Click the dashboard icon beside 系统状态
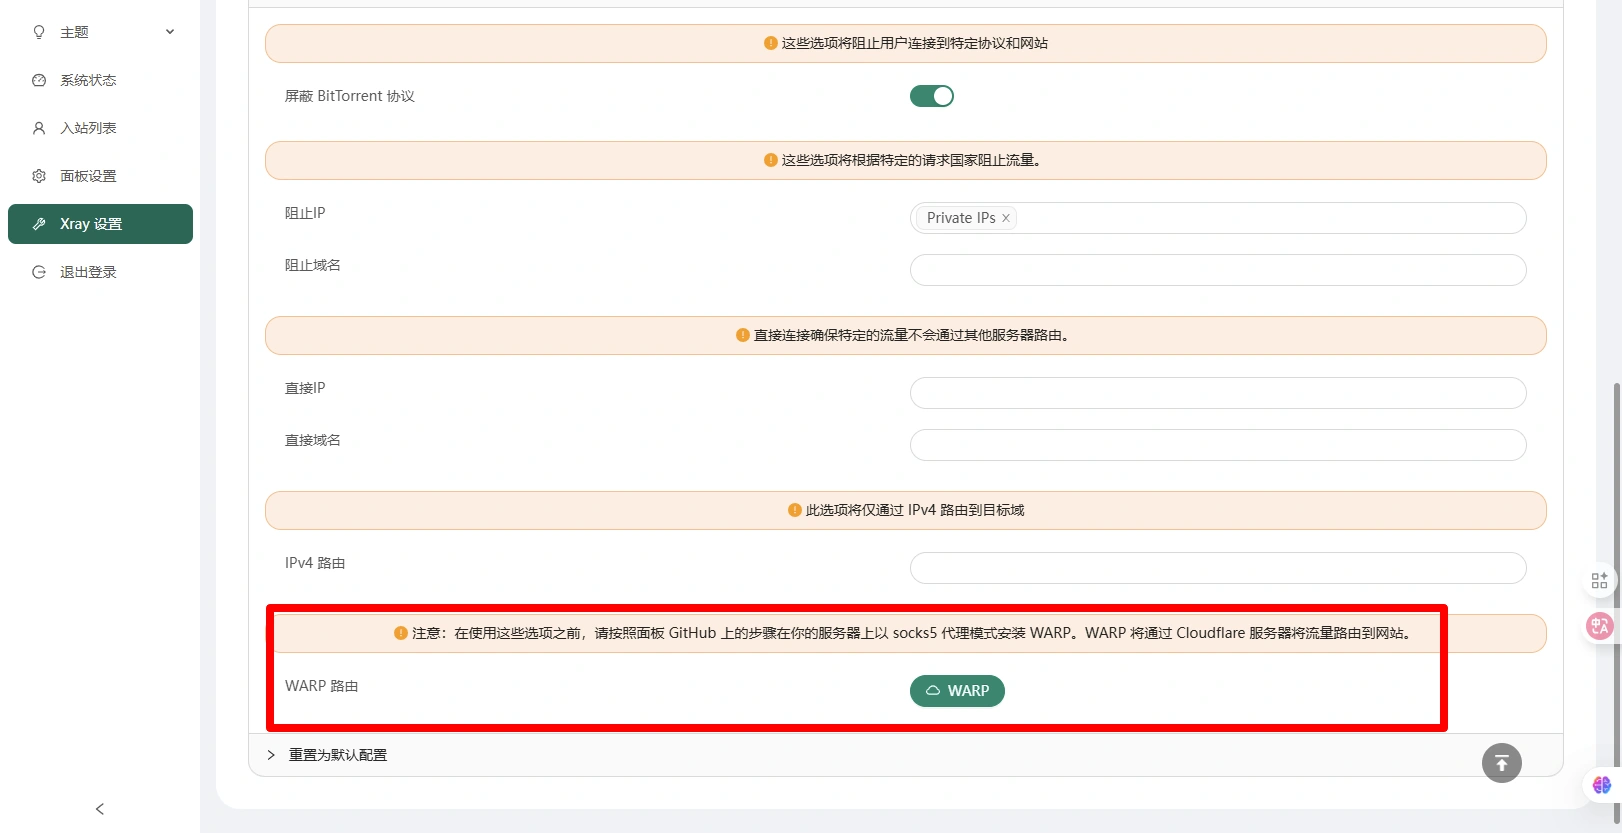This screenshot has height=833, width=1622. pyautogui.click(x=39, y=80)
